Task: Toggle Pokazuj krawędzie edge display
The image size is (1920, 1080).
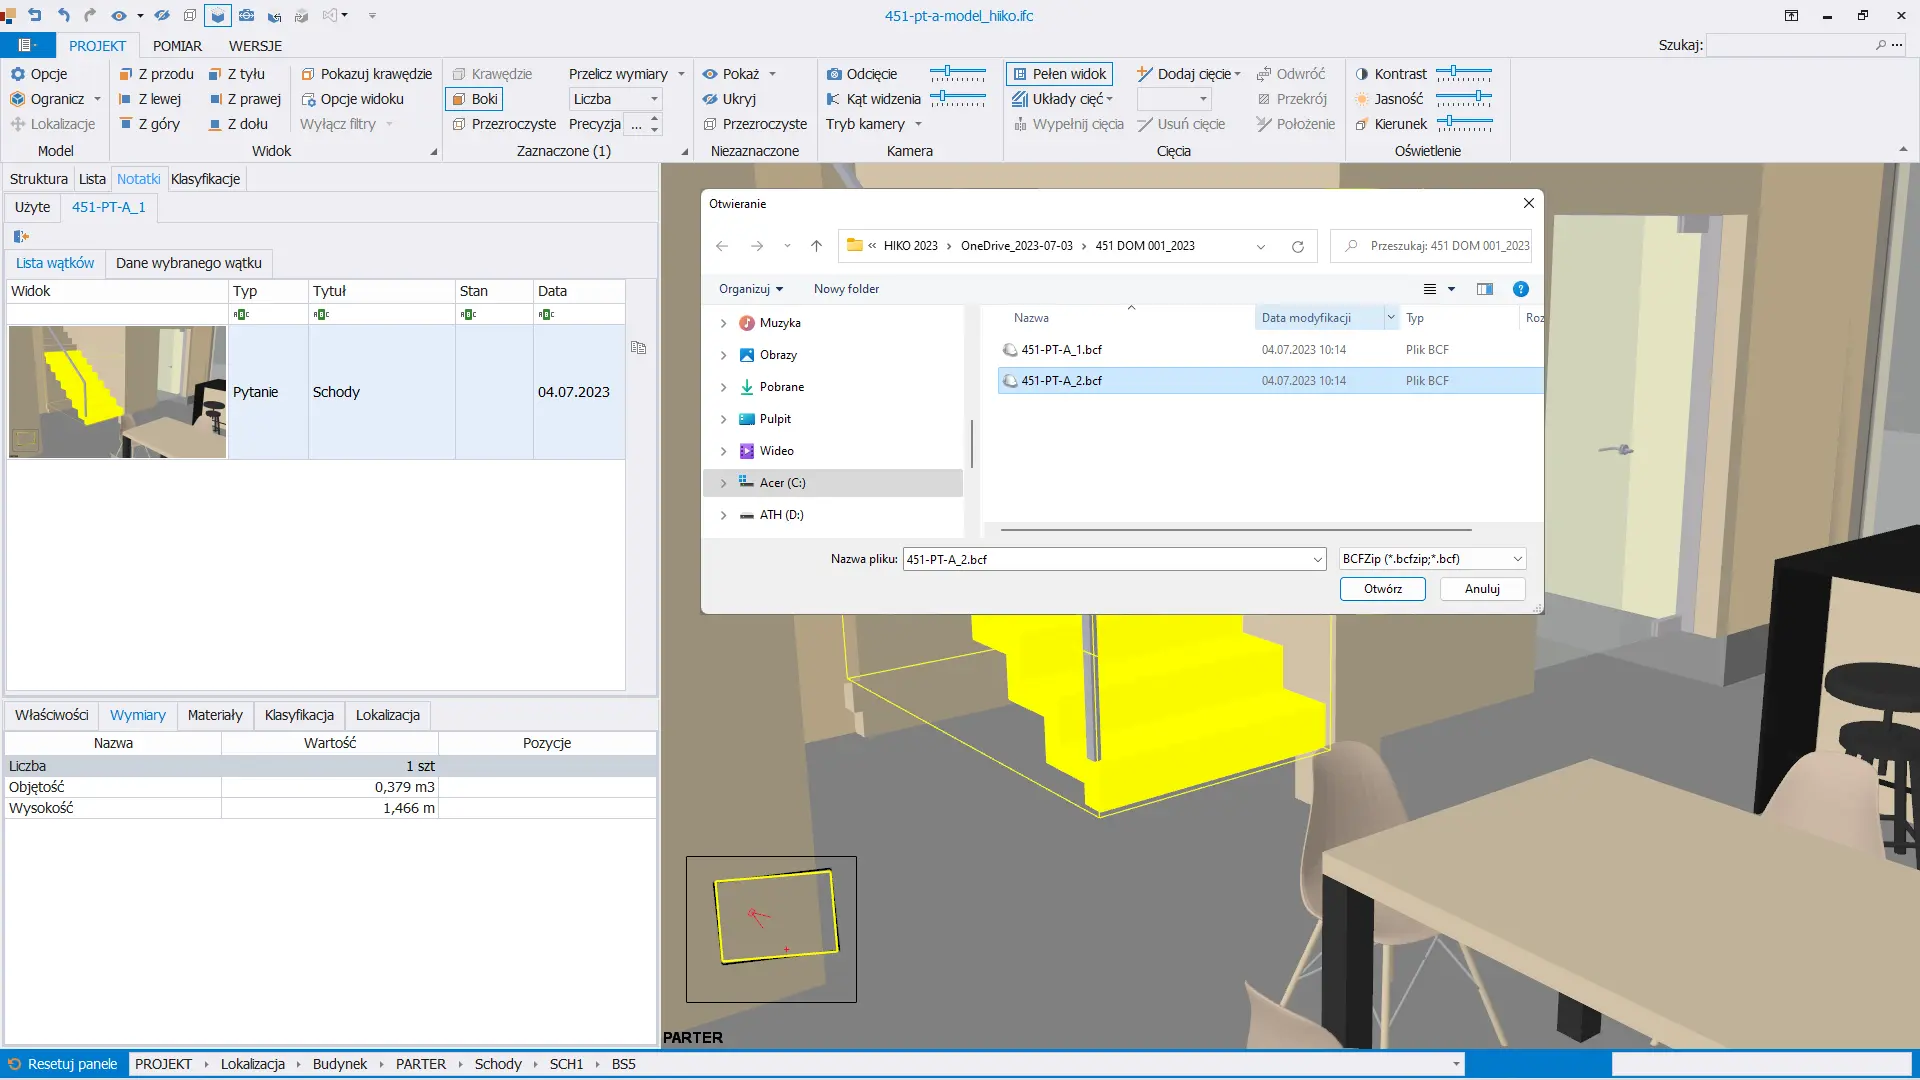Action: coord(366,74)
